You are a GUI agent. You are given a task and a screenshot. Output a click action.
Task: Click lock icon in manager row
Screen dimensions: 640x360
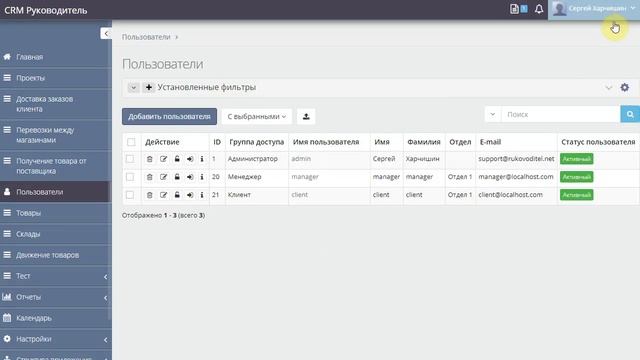point(177,177)
